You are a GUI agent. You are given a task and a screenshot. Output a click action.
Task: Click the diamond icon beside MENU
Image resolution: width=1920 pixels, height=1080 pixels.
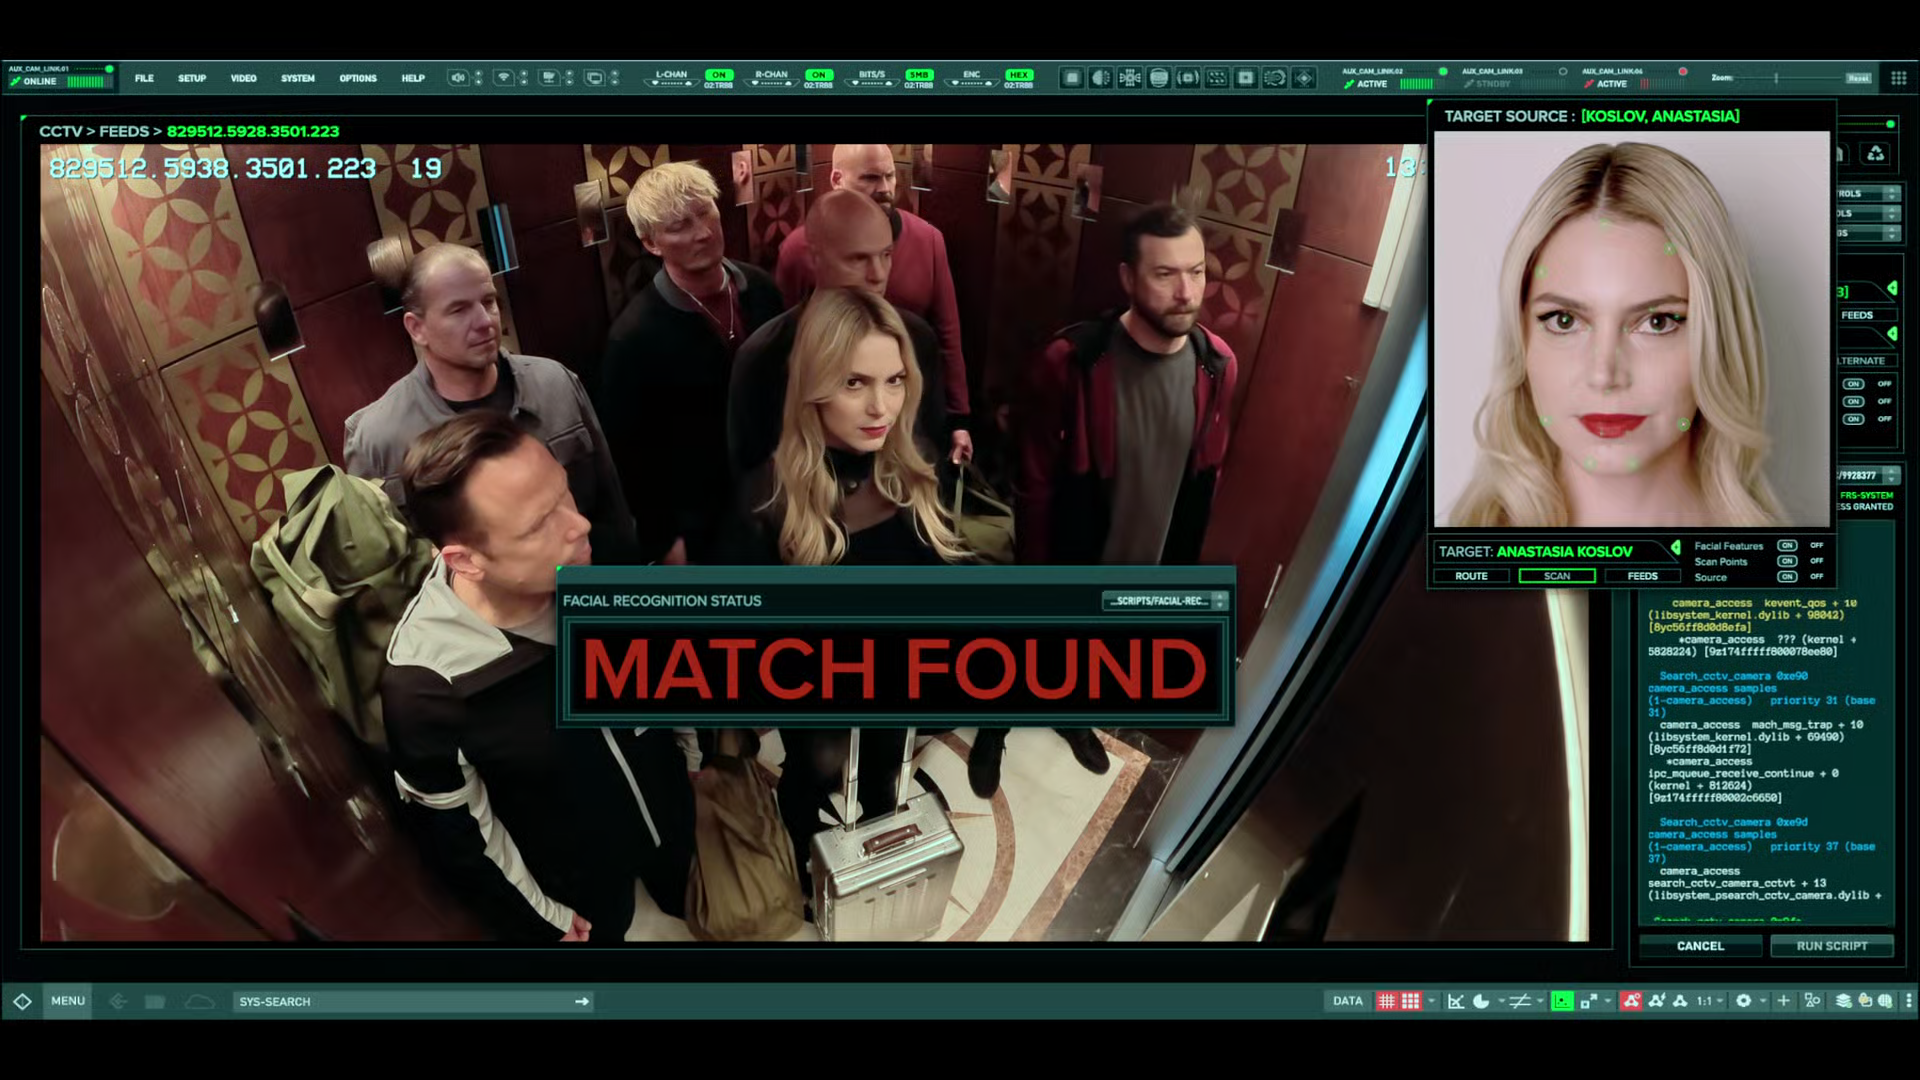click(x=22, y=1001)
